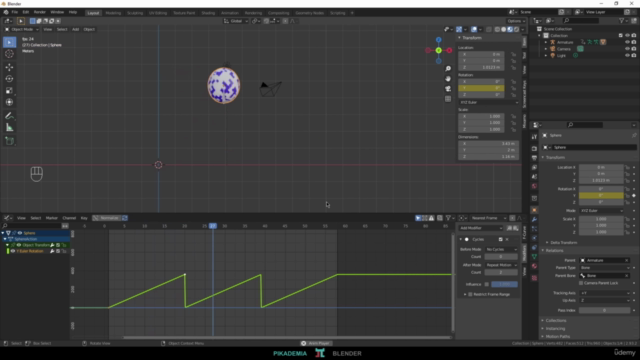Switch to the Shading workspace tab
The height and width of the screenshot is (360, 640).
click(208, 13)
